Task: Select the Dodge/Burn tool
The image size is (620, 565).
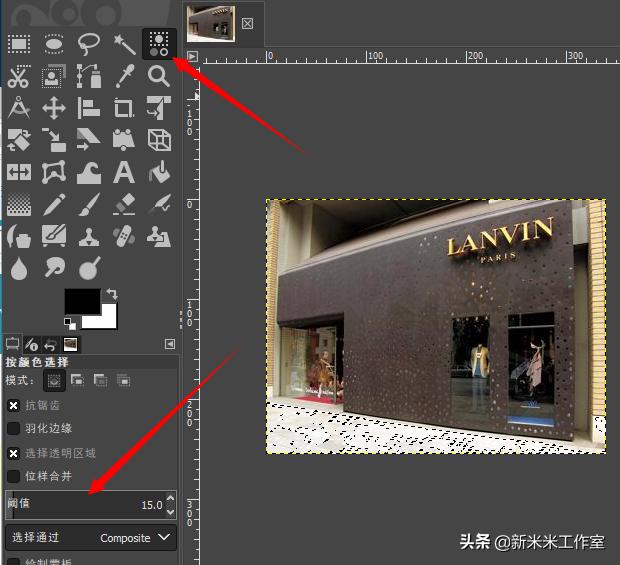Action: pos(89,268)
